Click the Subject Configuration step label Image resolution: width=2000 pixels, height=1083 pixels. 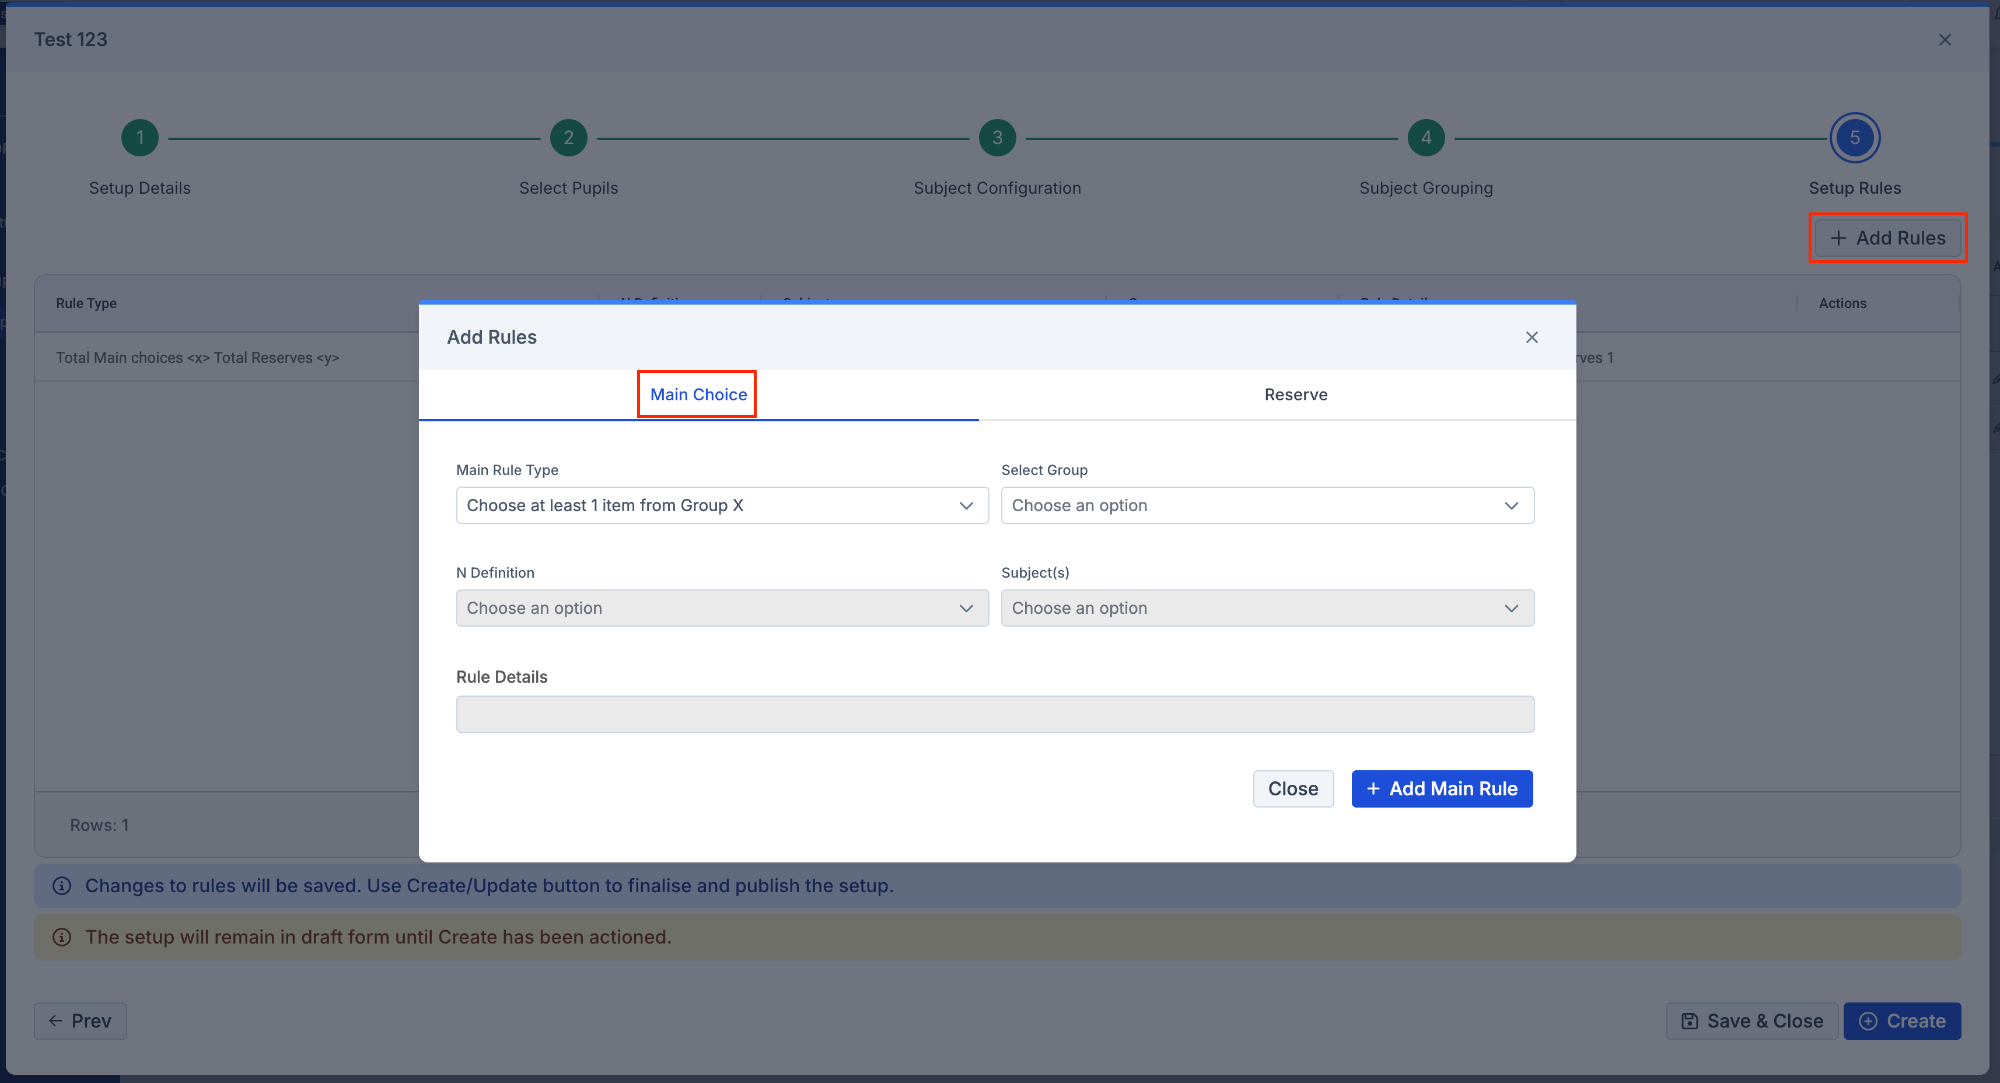pos(997,188)
